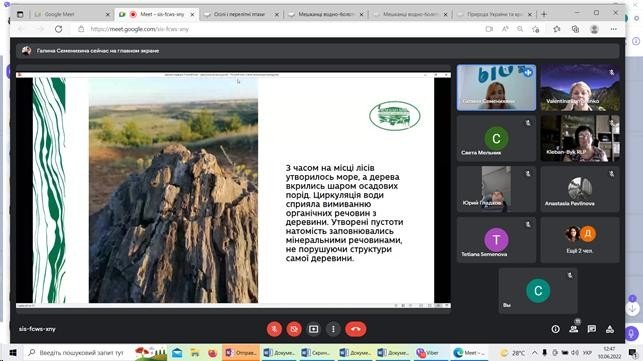The width and height of the screenshot is (643, 361).
Task: Open browser settings ellipsis menu
Action: [613, 29]
